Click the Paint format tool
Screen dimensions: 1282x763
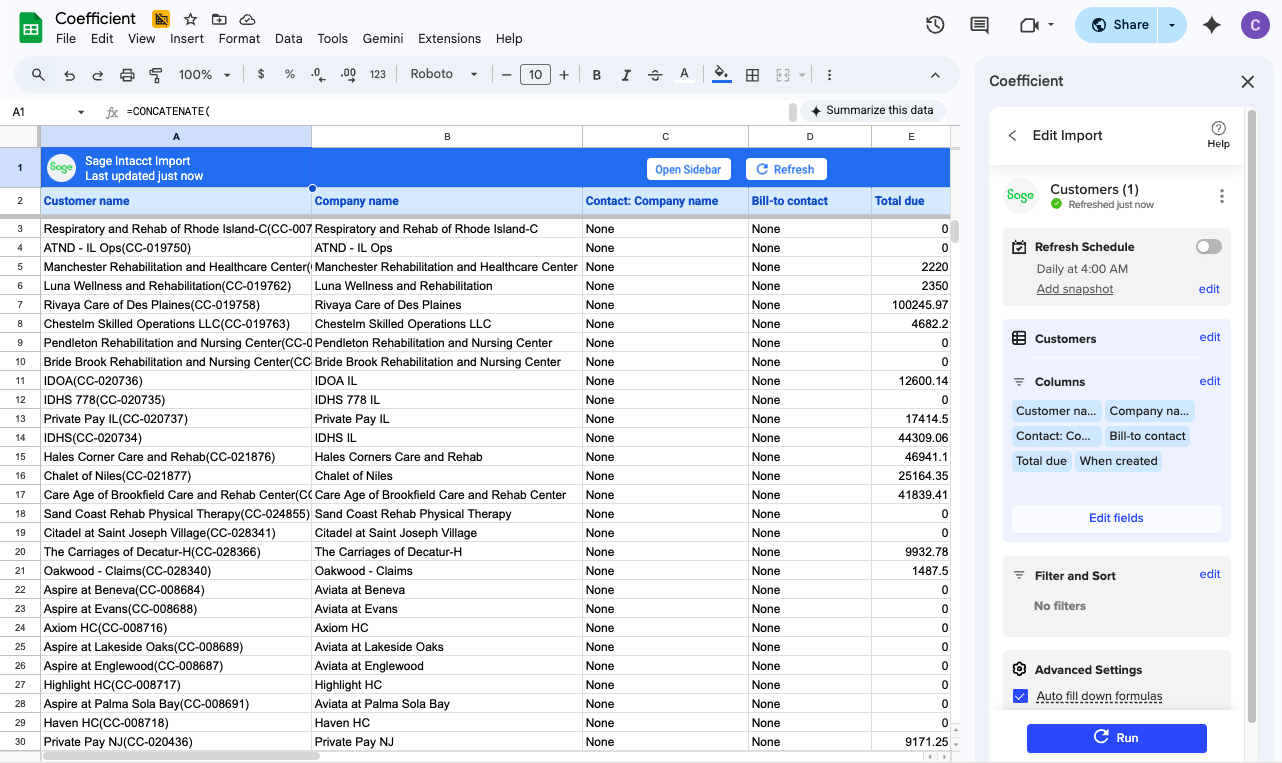[155, 74]
